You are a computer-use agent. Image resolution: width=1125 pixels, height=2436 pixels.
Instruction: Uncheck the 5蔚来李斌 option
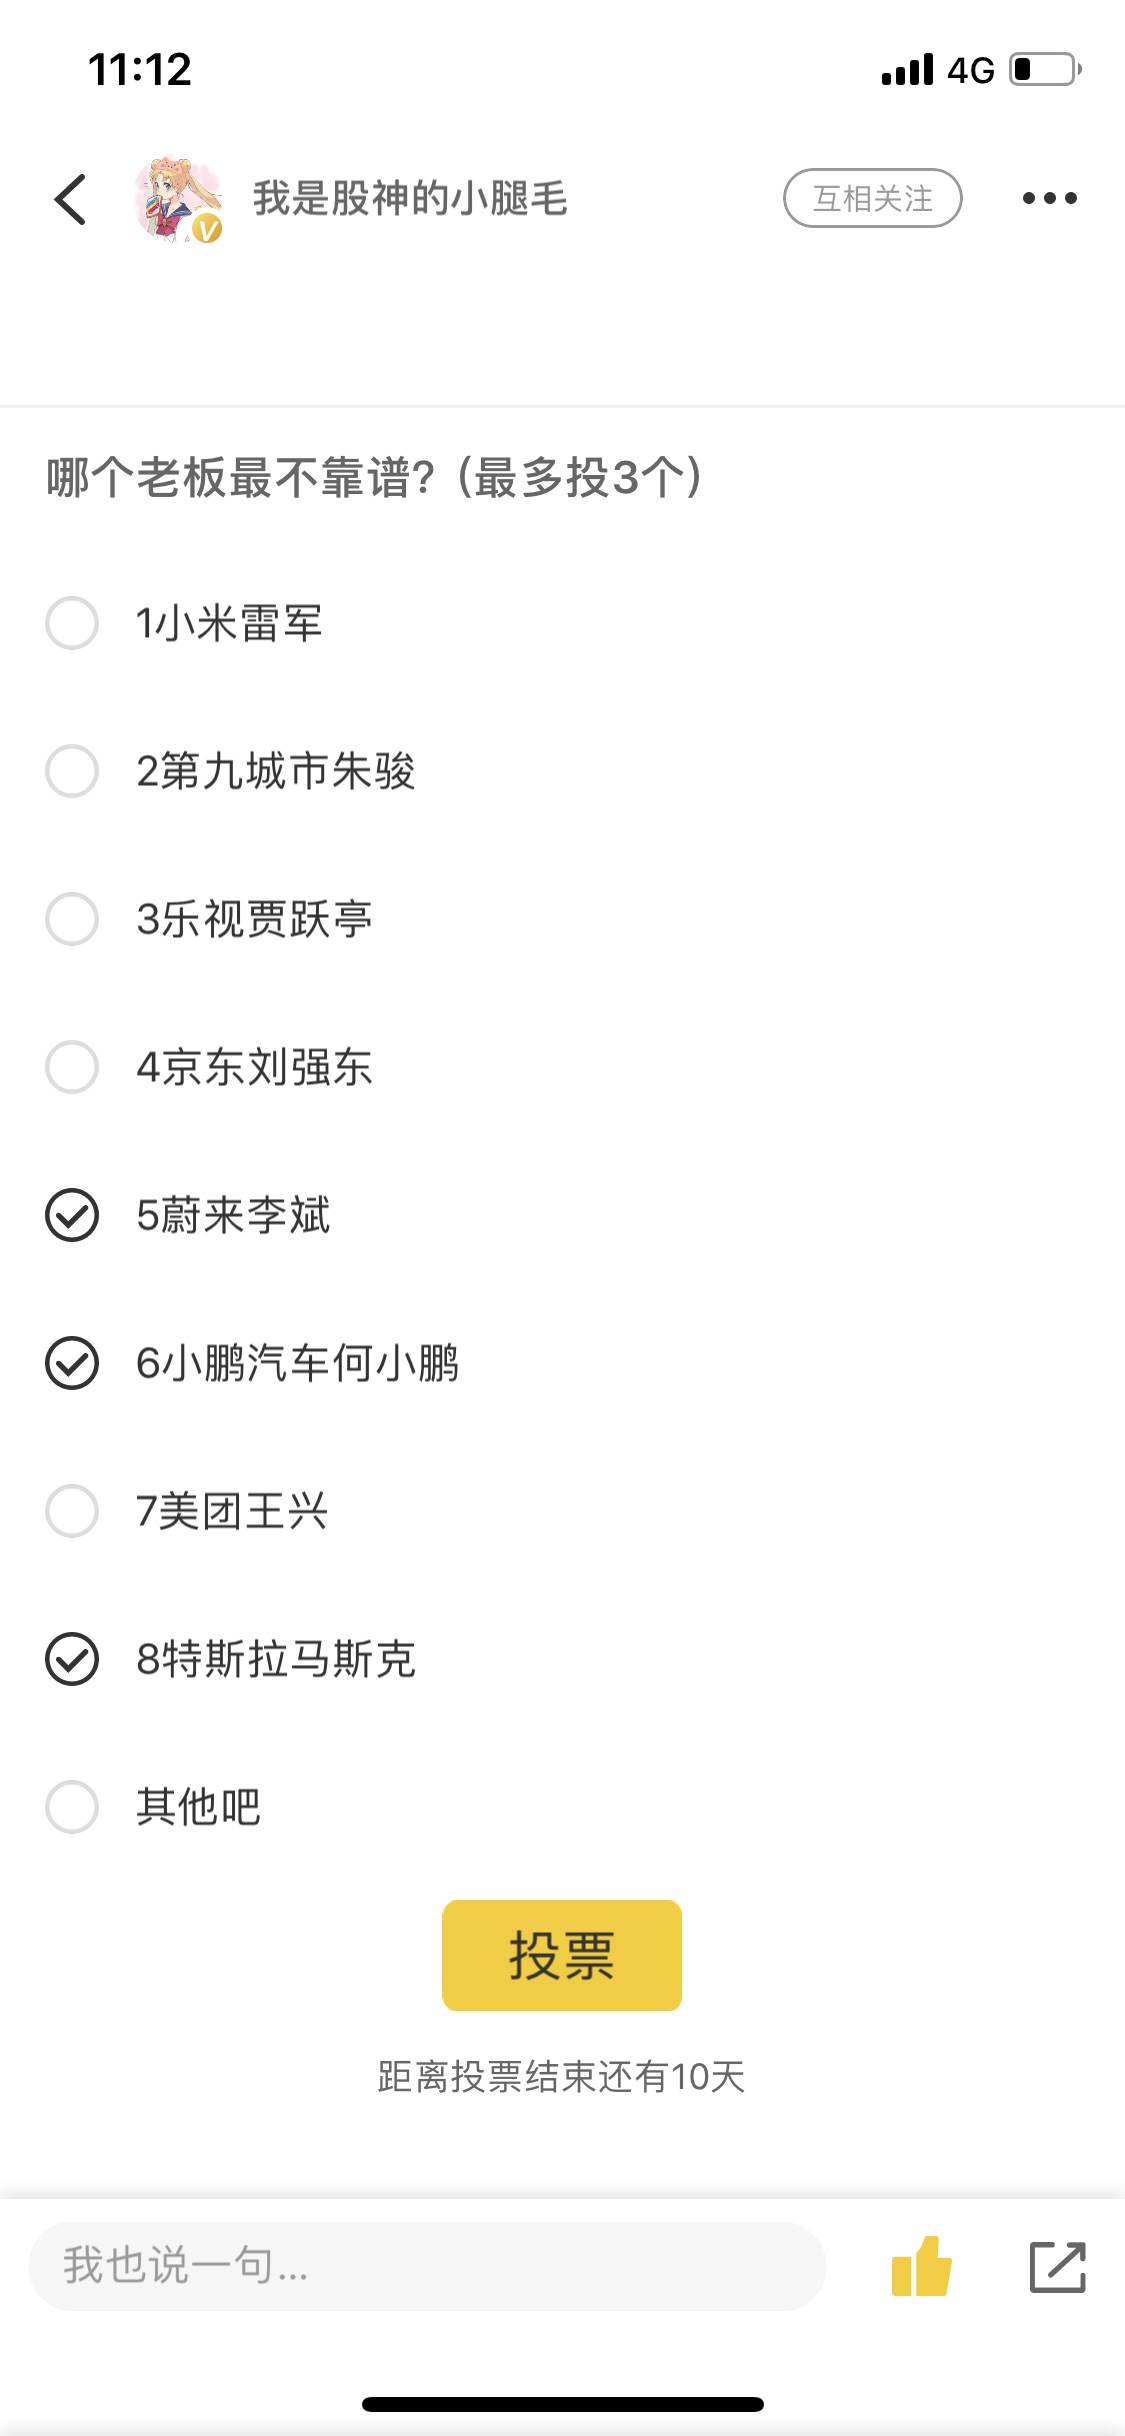tap(72, 1215)
